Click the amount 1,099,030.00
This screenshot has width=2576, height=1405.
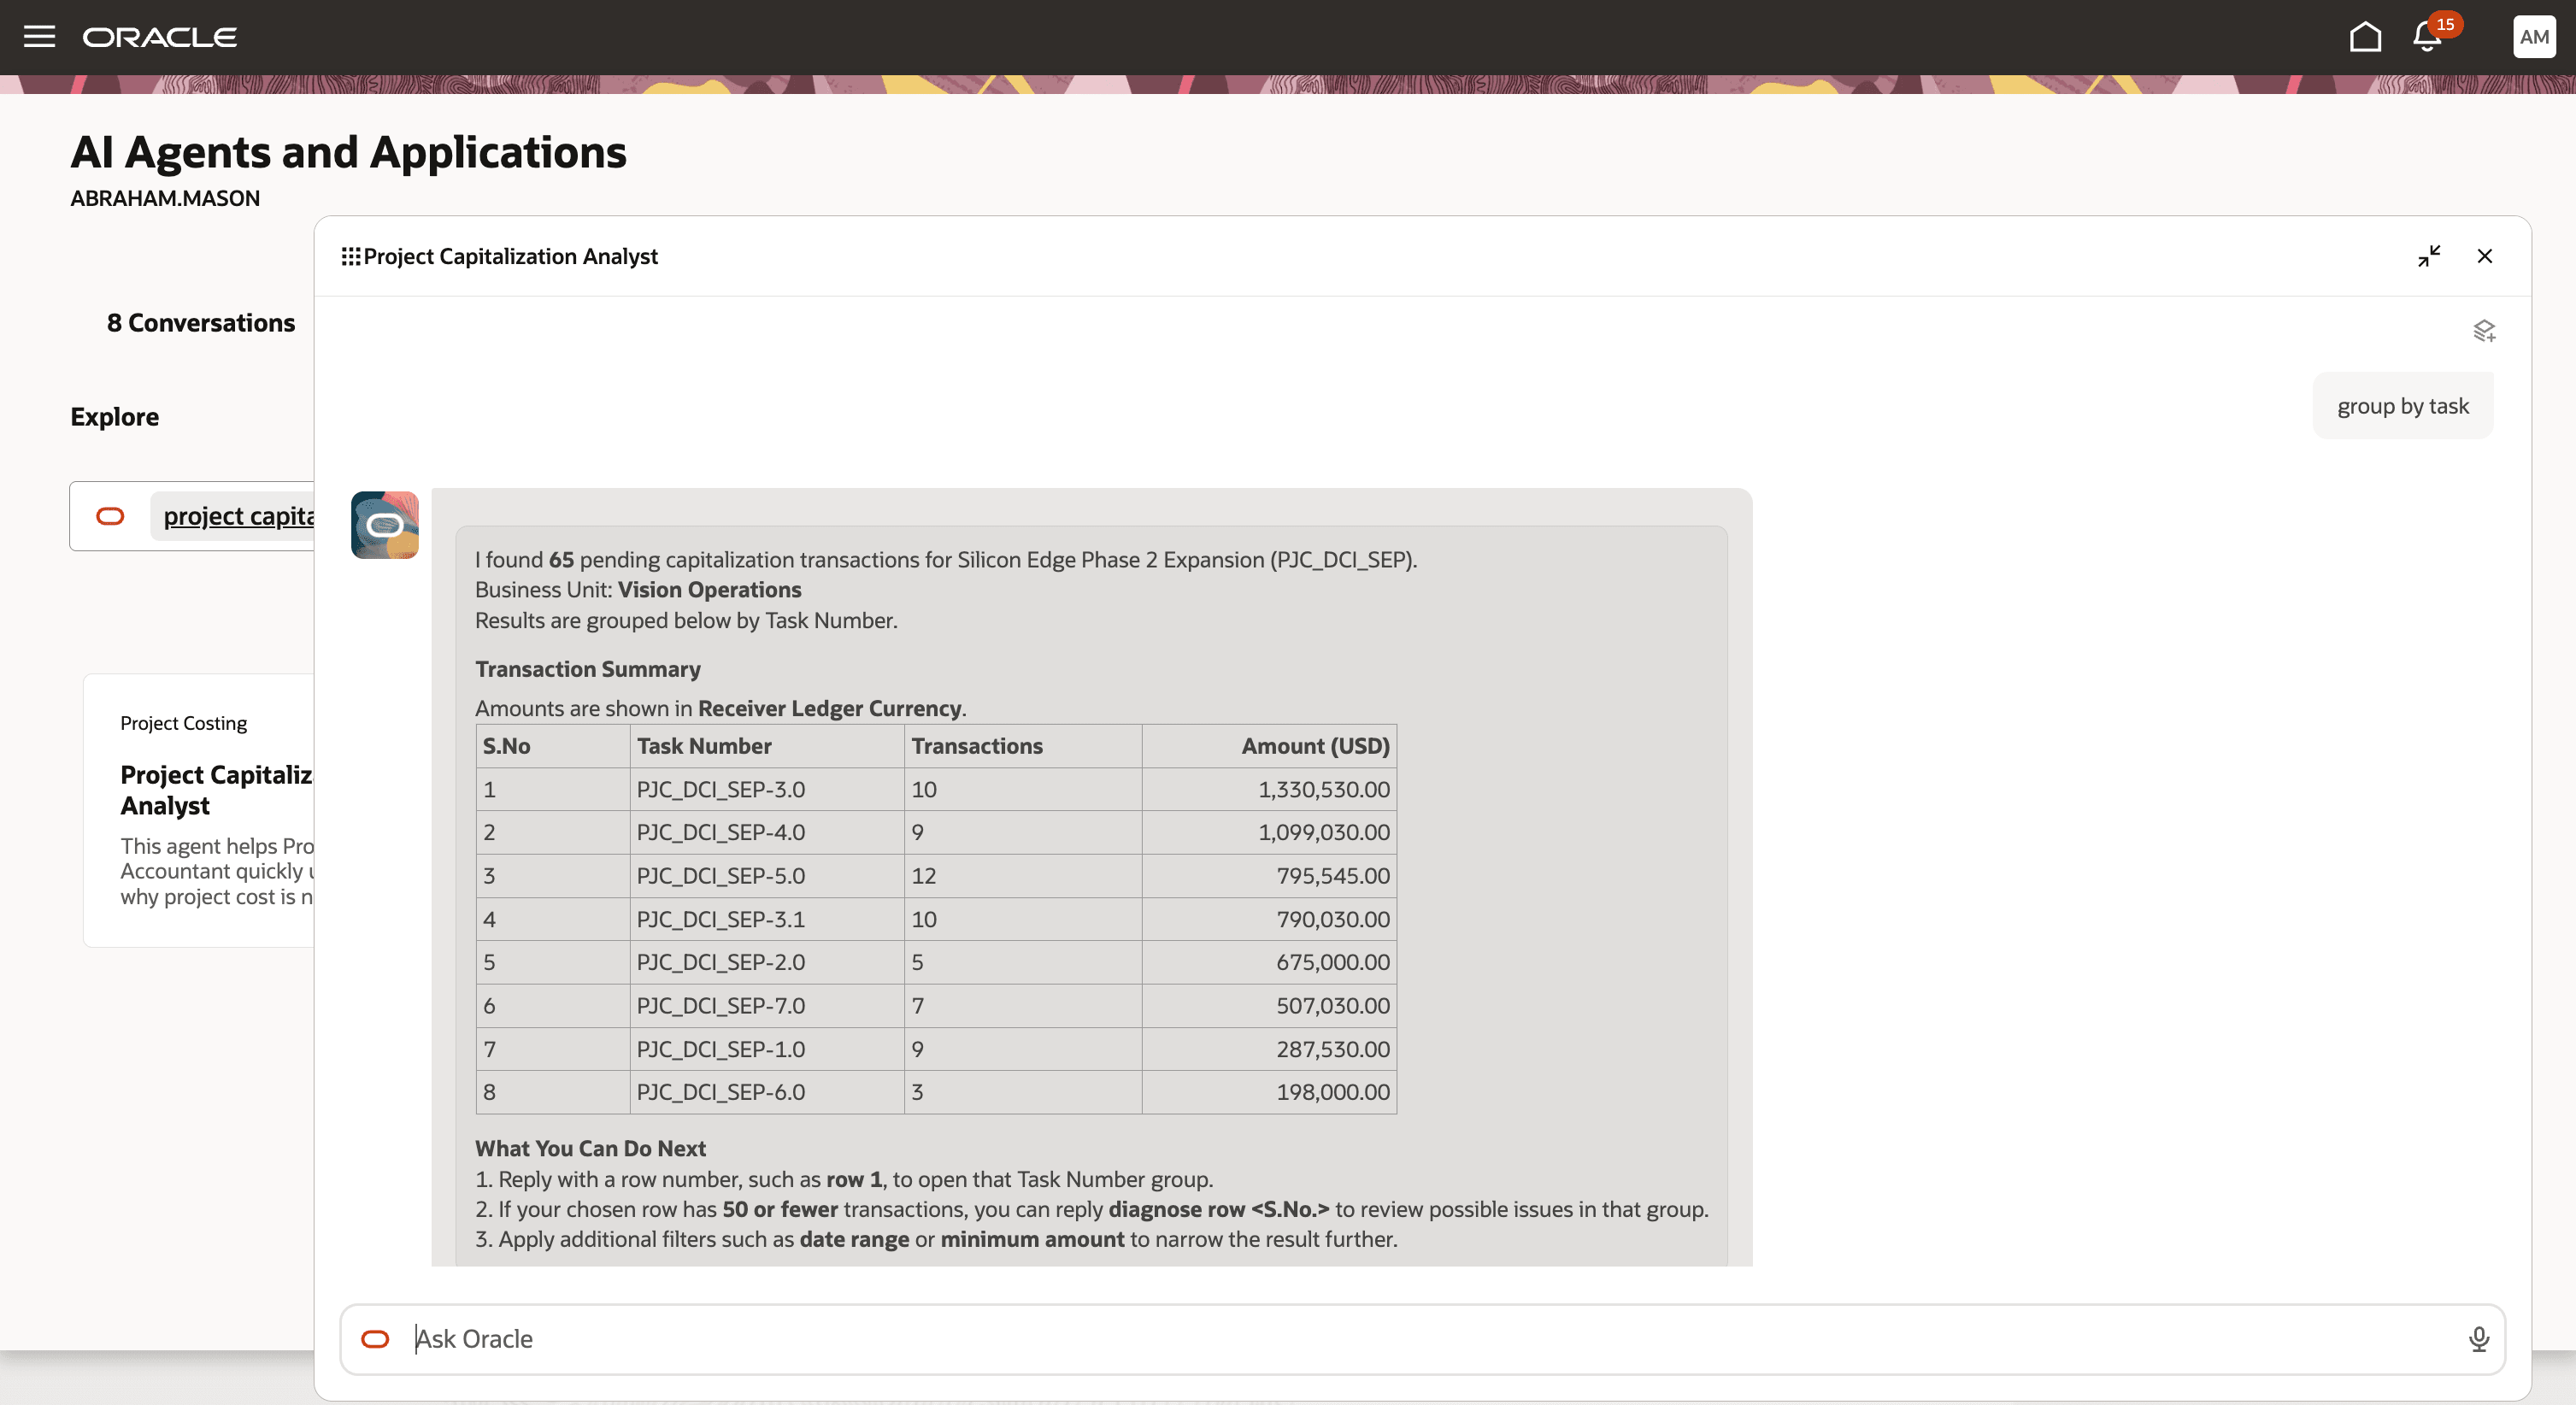point(1323,832)
